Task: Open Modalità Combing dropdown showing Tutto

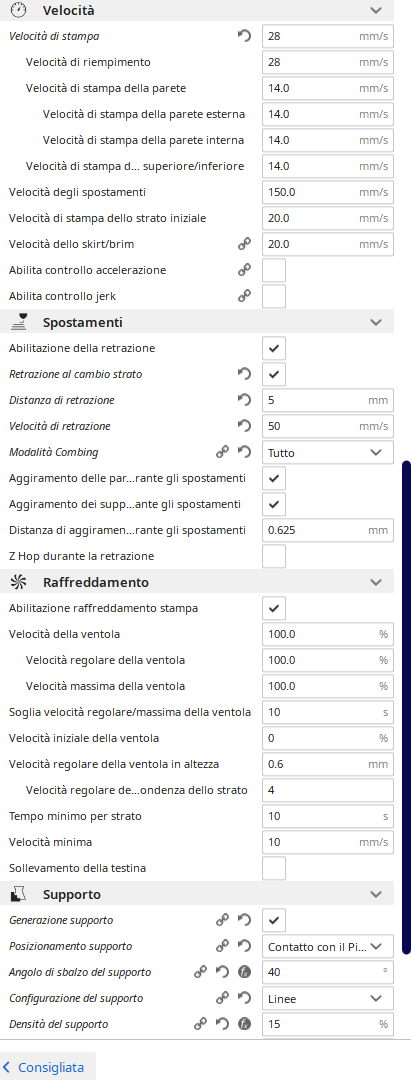Action: [x=328, y=453]
